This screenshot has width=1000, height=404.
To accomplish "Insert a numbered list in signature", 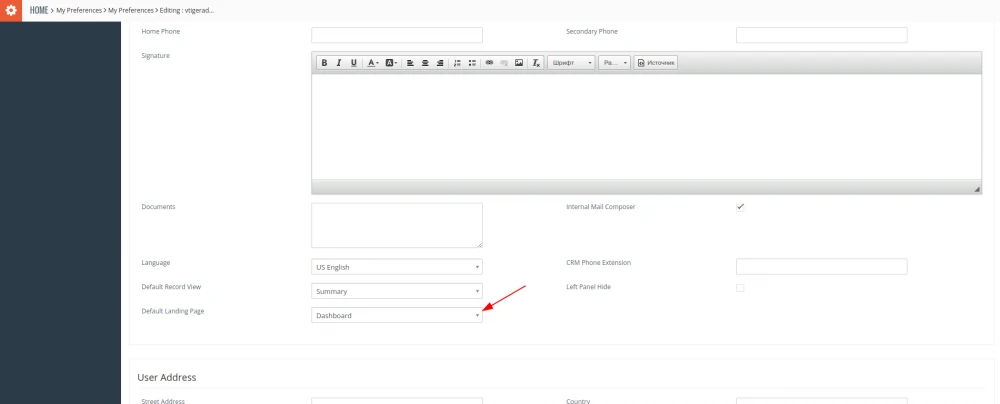I will [x=457, y=63].
